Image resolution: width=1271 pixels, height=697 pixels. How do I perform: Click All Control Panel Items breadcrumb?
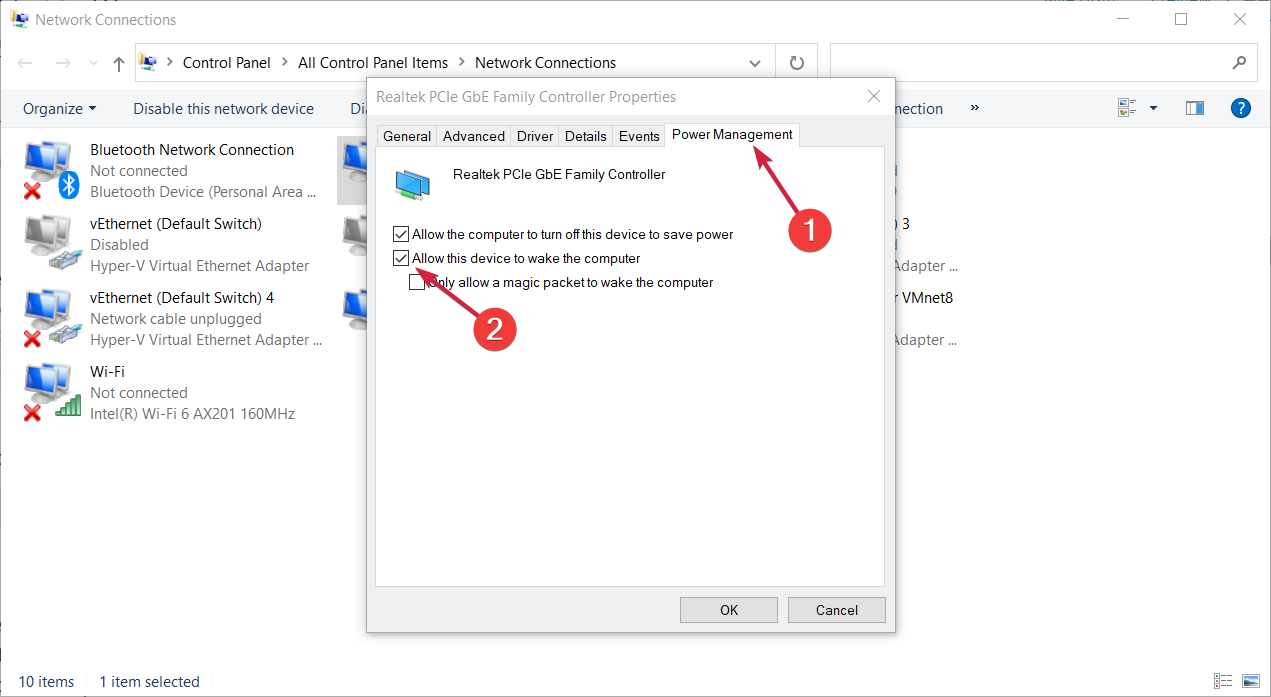(373, 62)
